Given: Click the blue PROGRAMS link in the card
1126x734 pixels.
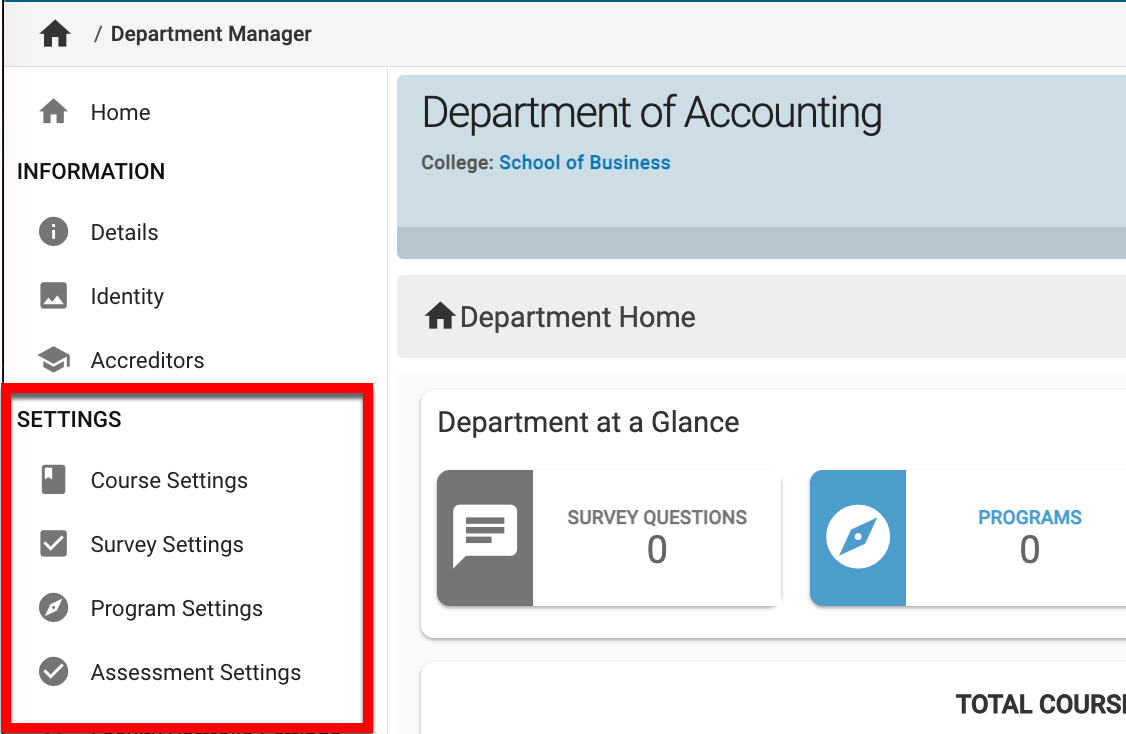Looking at the screenshot, I should [1029, 517].
